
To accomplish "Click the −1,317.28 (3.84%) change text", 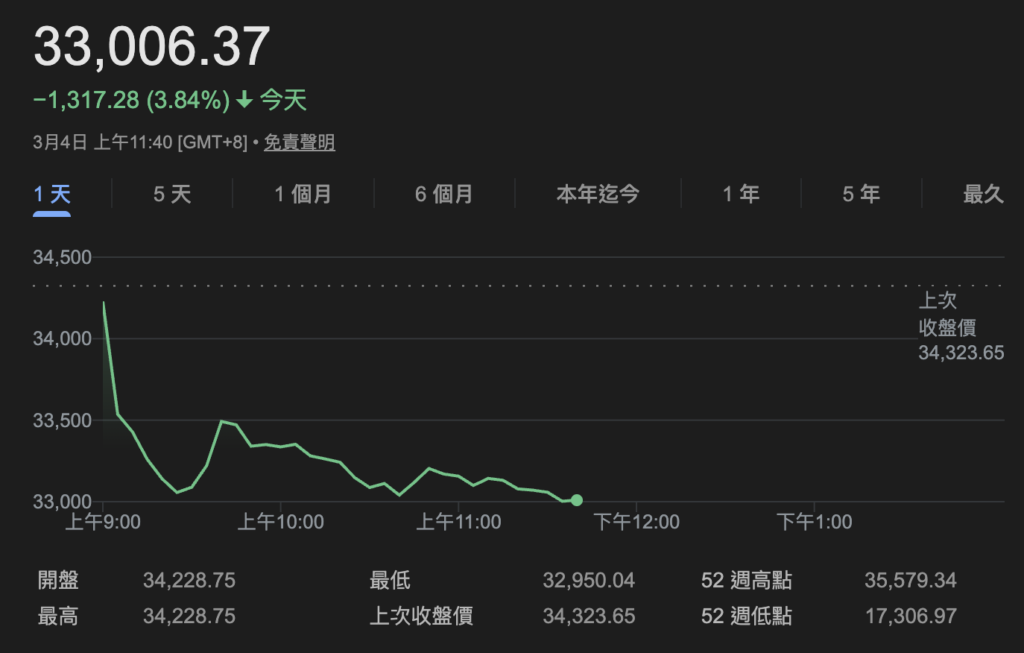I will pyautogui.click(x=131, y=101).
